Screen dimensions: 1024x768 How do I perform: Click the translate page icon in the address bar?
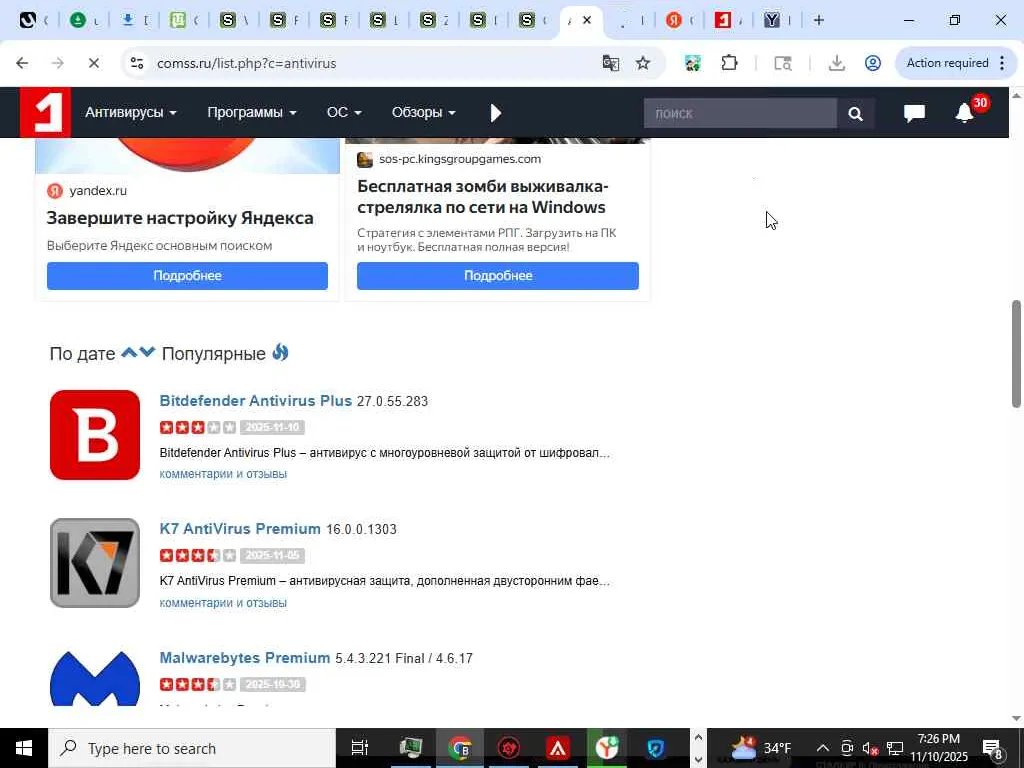coord(611,63)
